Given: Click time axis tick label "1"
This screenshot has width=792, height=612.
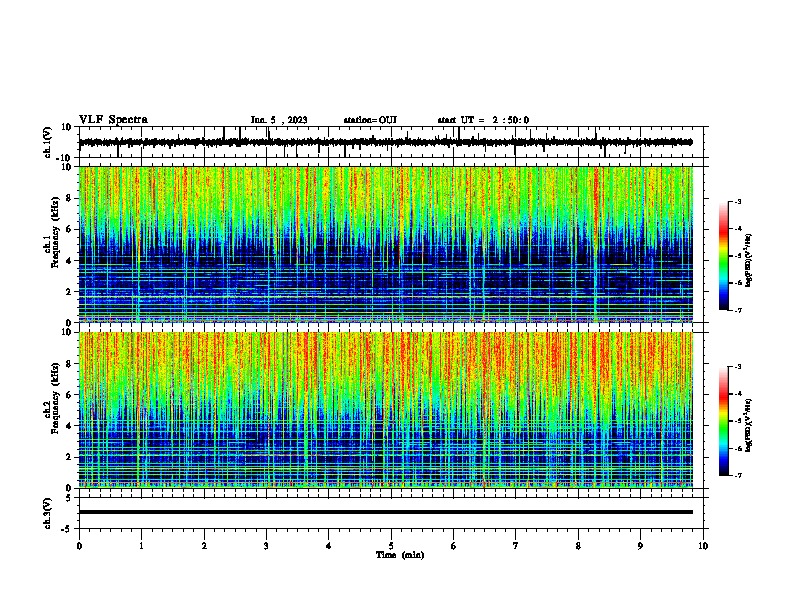Looking at the screenshot, I should point(141,546).
